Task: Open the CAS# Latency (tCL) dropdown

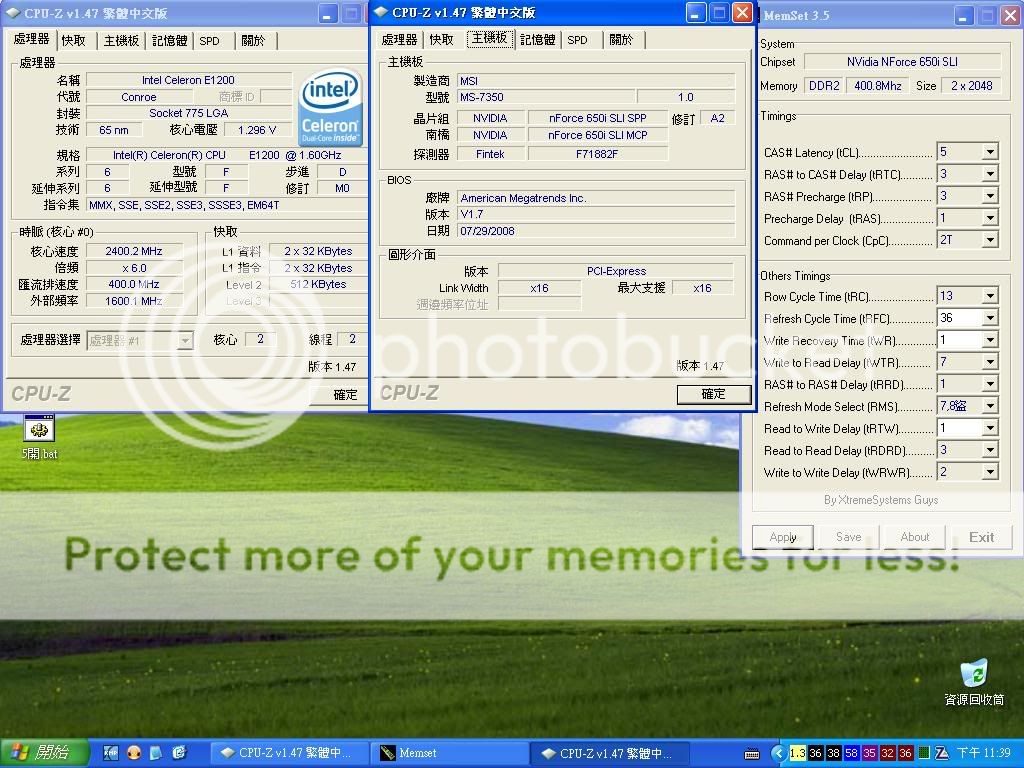Action: (990, 152)
